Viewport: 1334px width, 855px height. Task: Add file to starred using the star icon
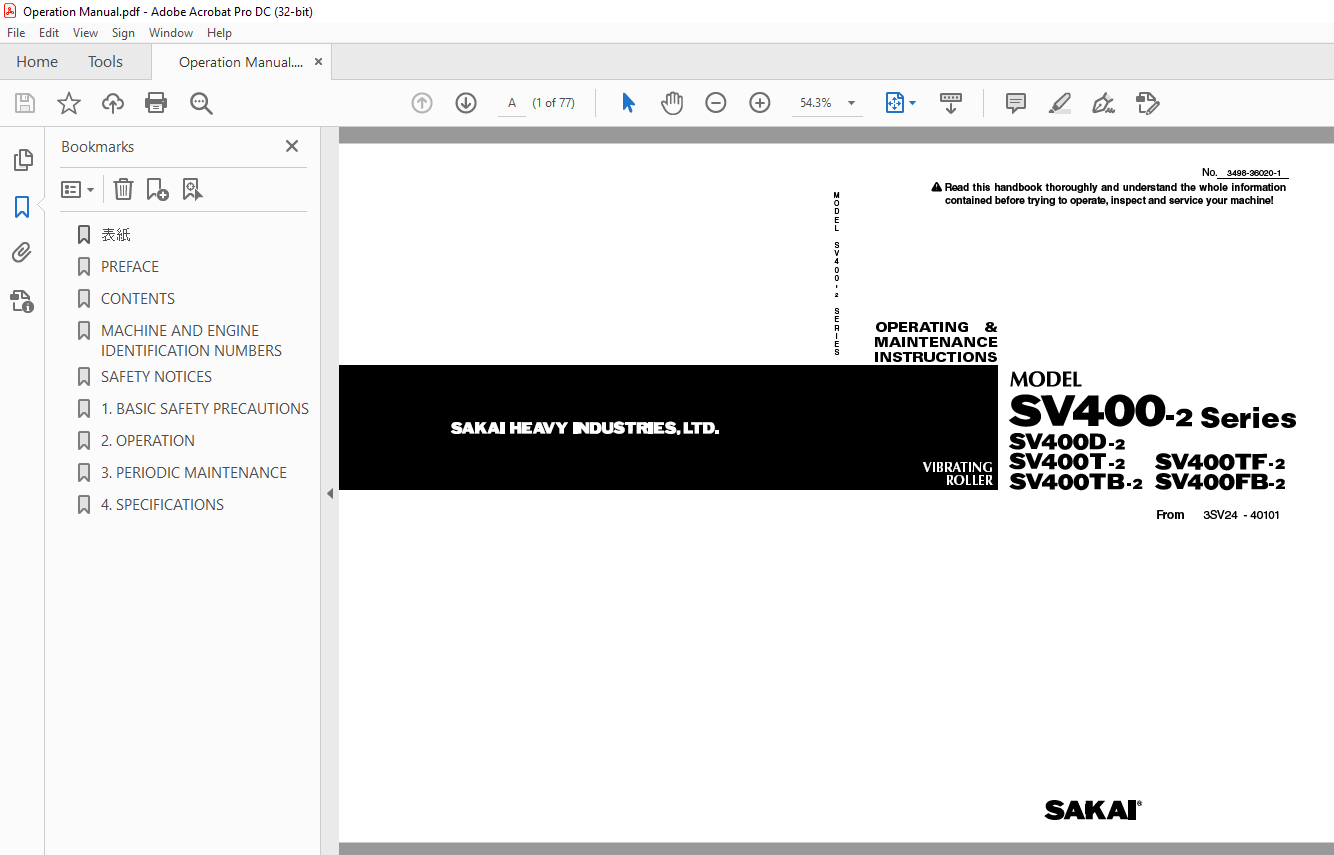pyautogui.click(x=69, y=103)
